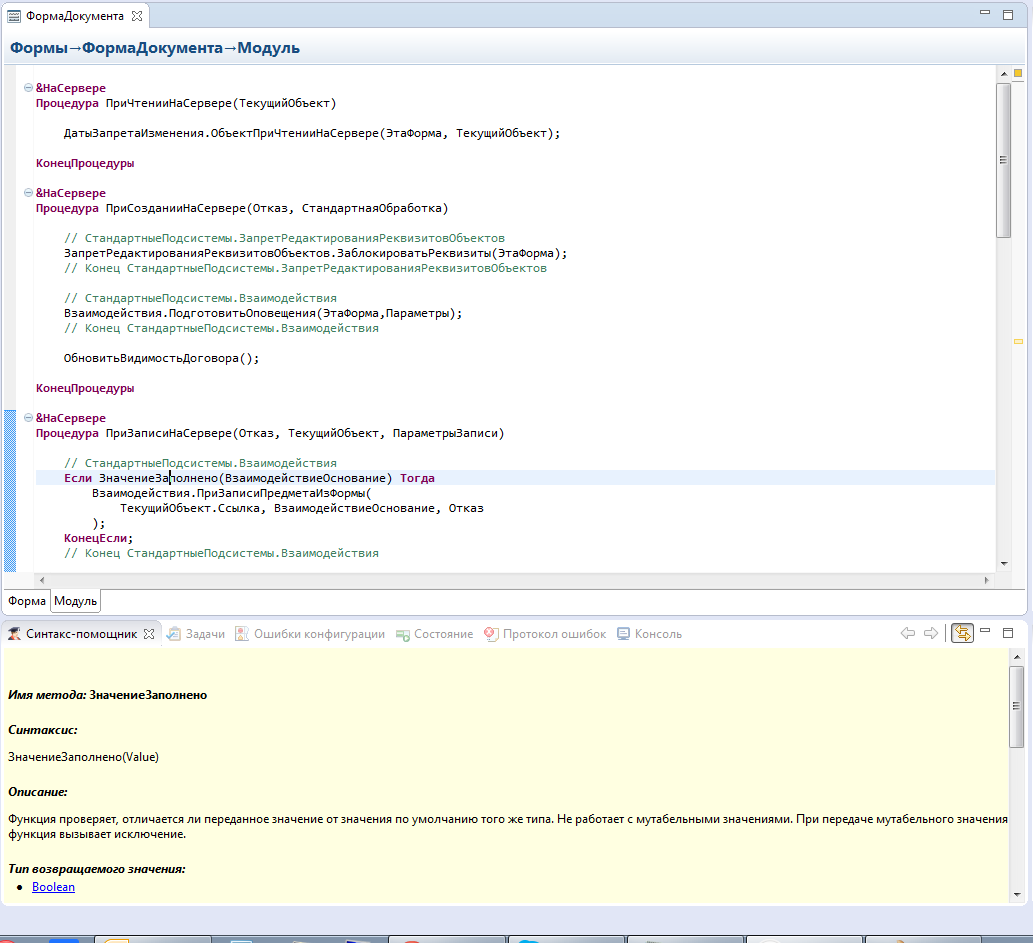This screenshot has width=1033, height=943.
Task: Click the Задачи tab icon
Action: (x=173, y=634)
